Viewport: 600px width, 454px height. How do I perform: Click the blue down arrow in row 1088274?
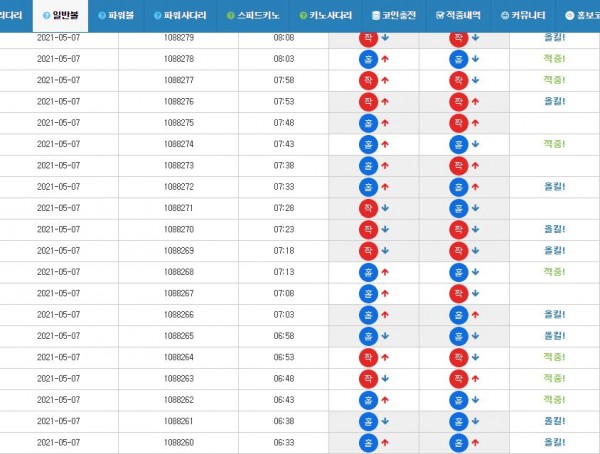[x=475, y=144]
